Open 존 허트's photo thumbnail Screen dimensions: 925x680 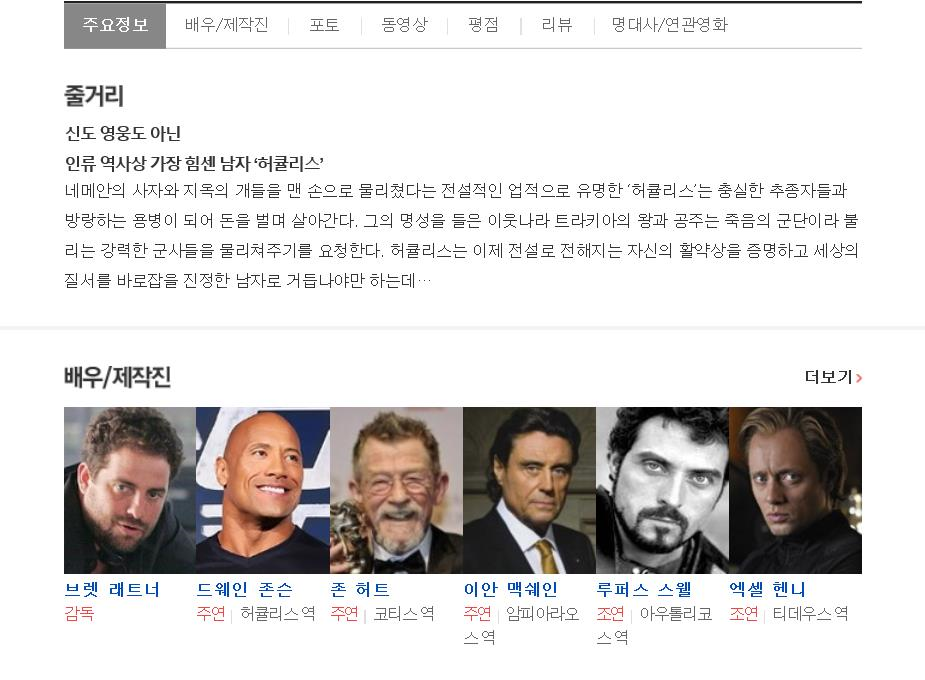point(396,490)
